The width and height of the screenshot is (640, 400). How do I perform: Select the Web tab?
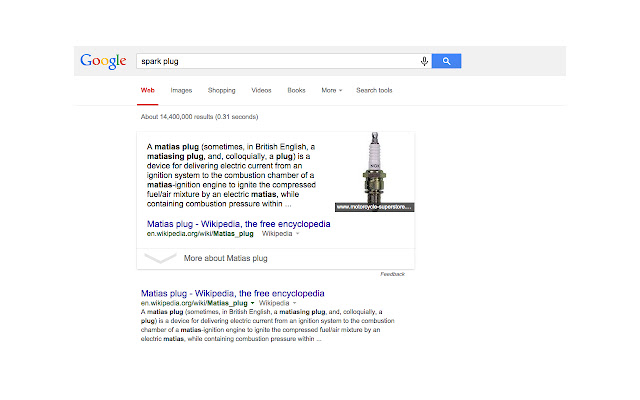(147, 90)
